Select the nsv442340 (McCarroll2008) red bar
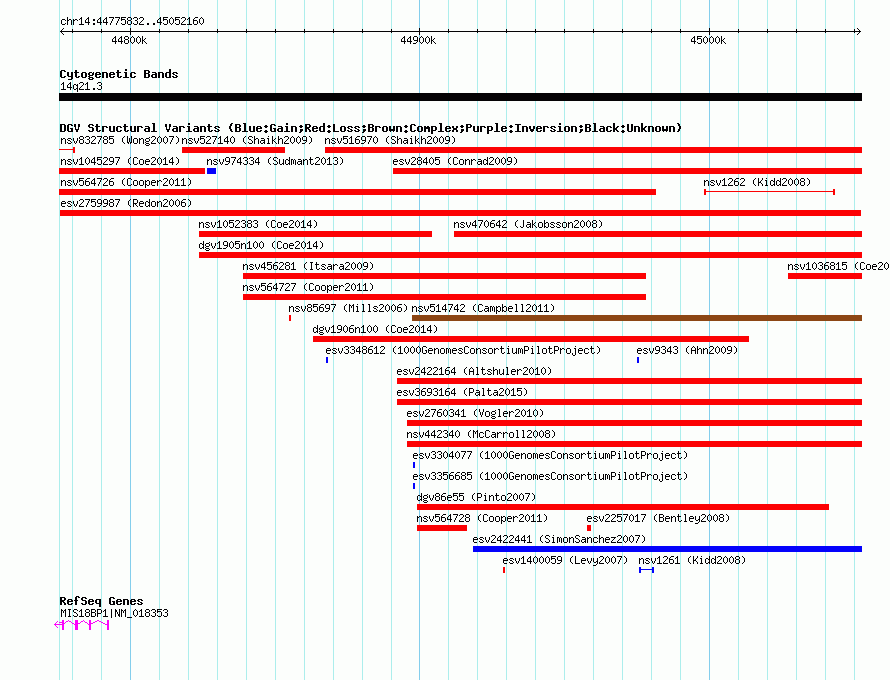The height and width of the screenshot is (680, 890). [x=635, y=444]
